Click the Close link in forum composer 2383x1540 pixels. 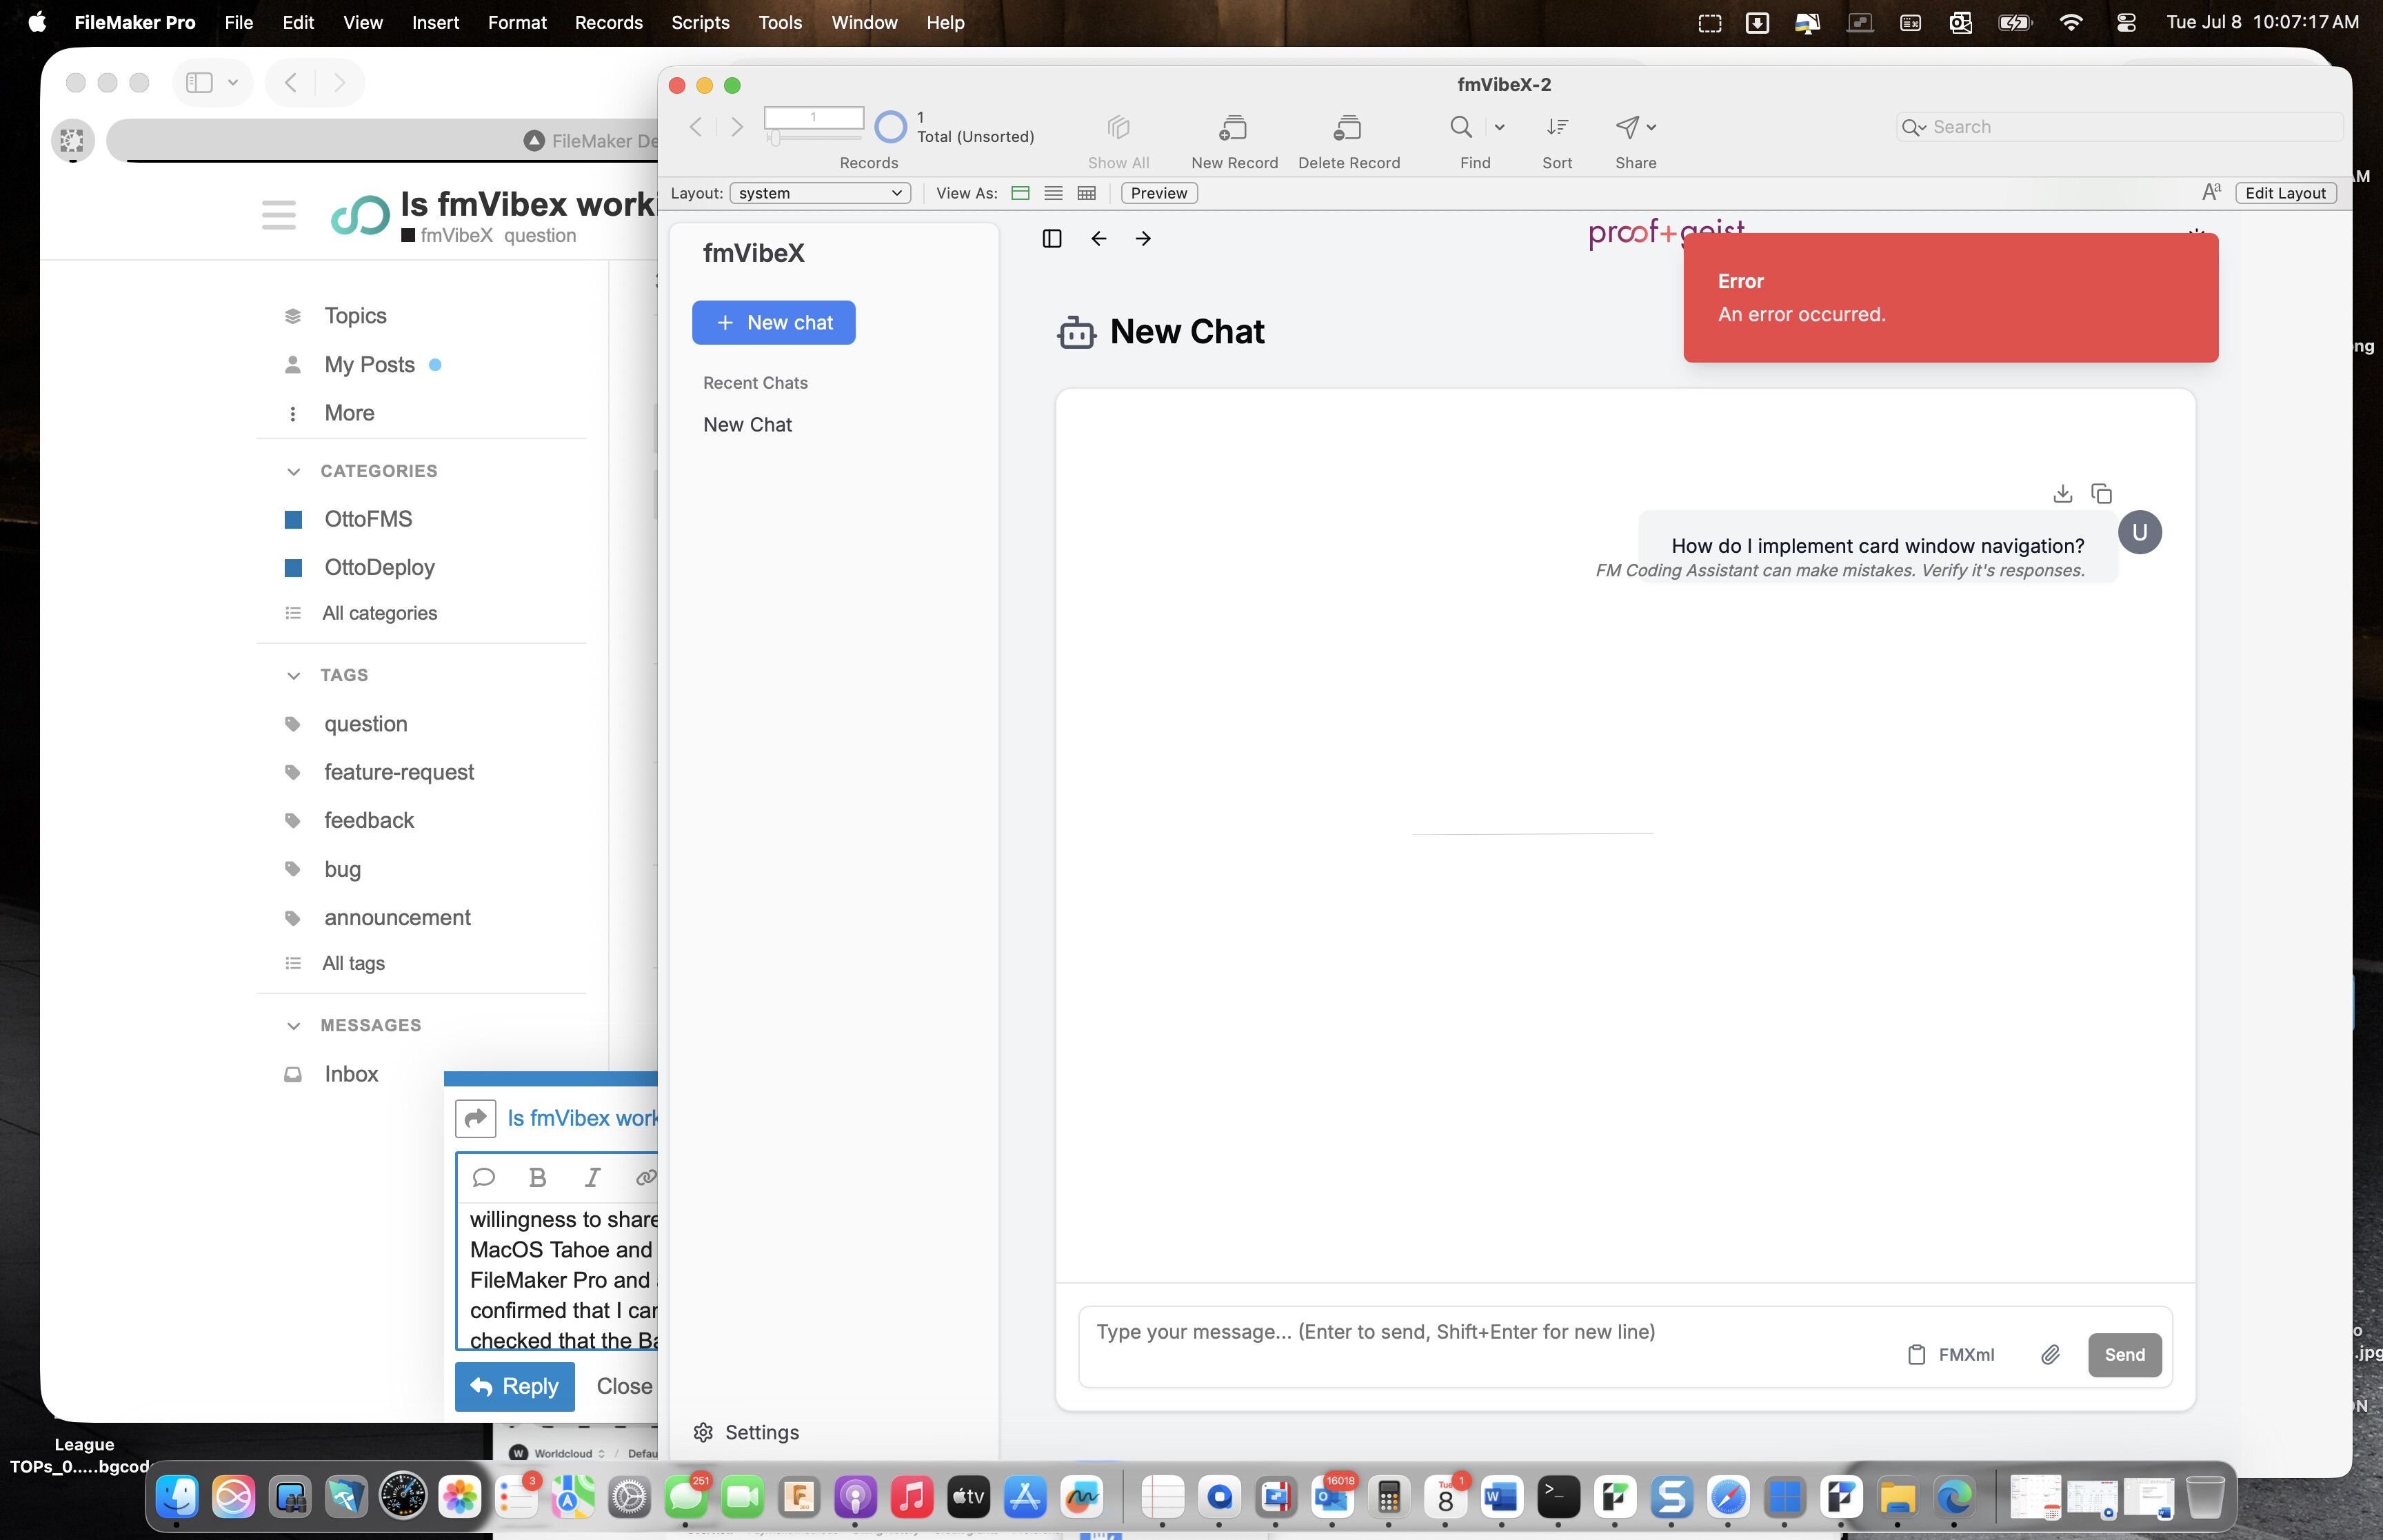[624, 1386]
